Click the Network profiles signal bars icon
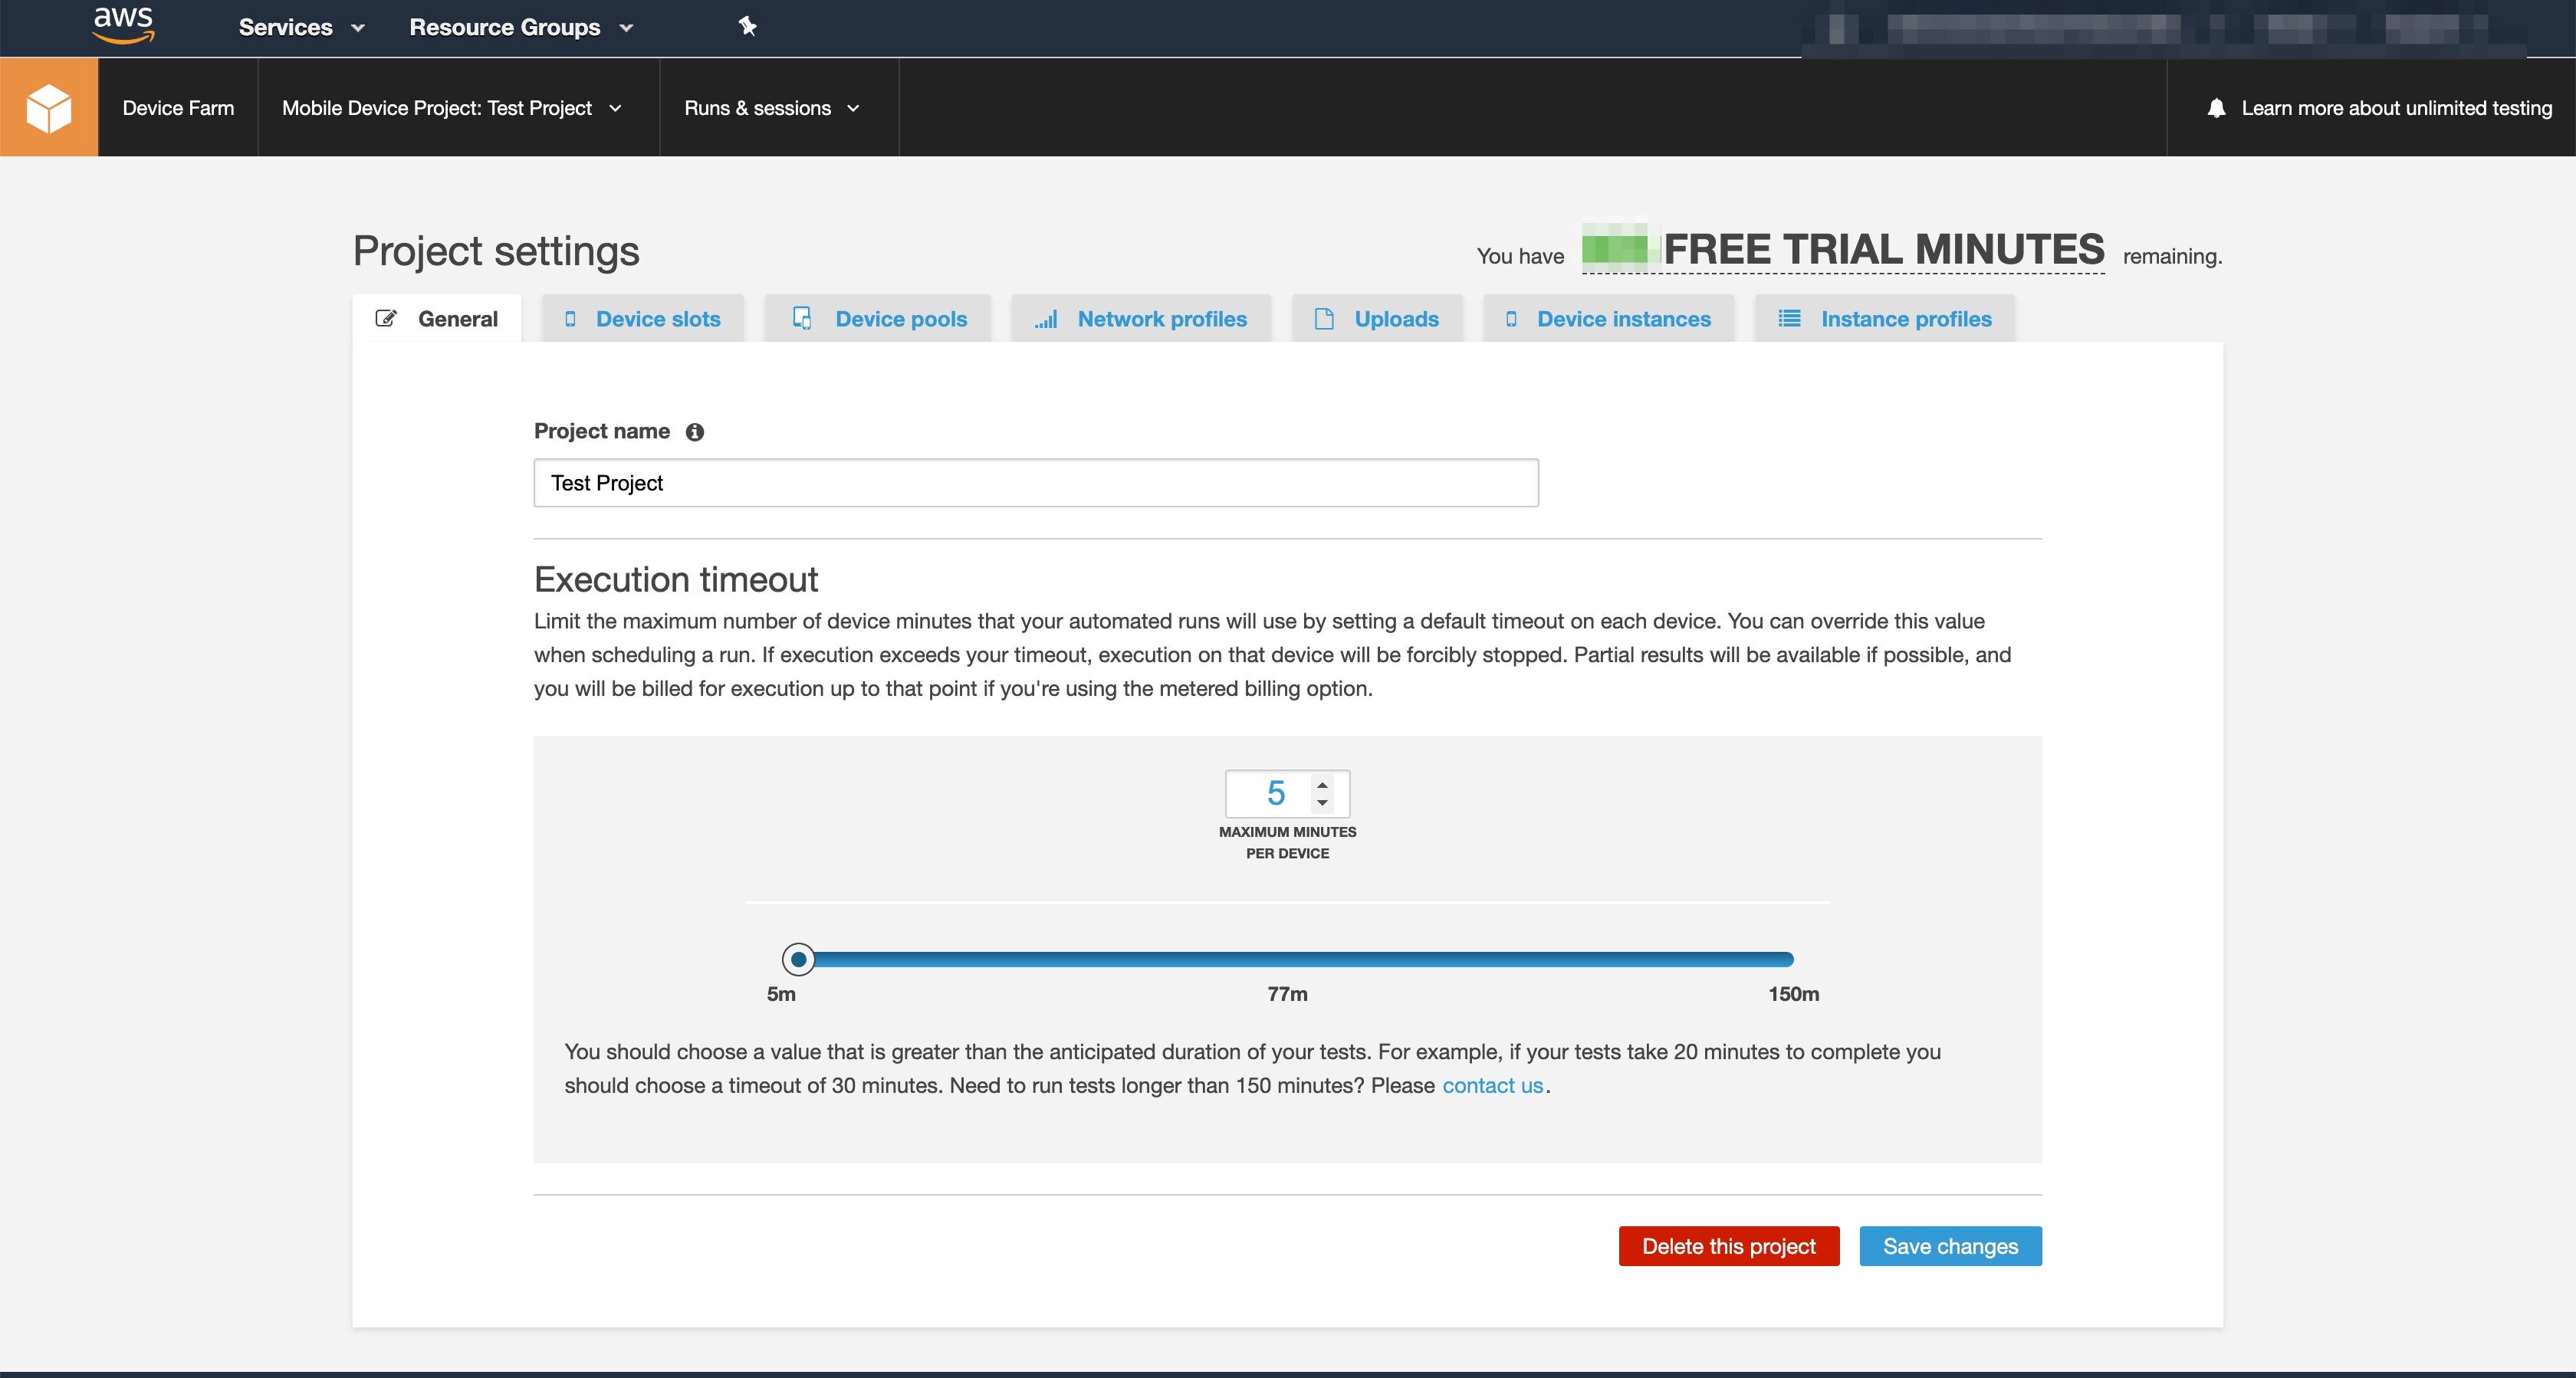Viewport: 2576px width, 1378px height. coord(1046,319)
